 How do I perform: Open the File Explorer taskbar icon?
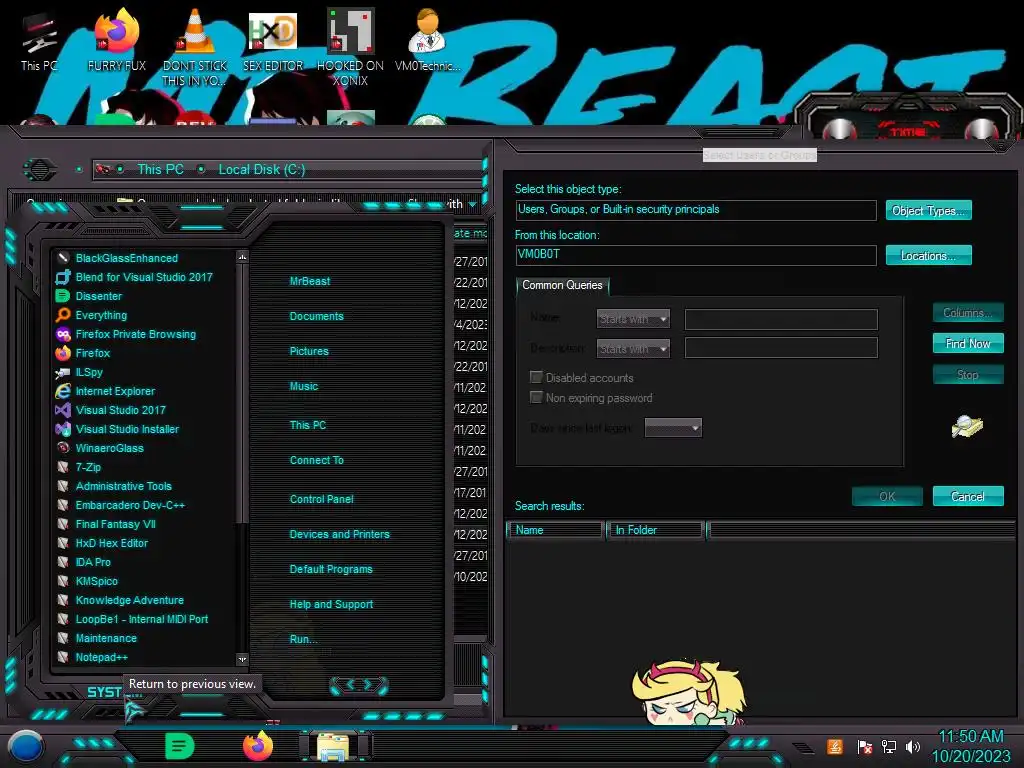(332, 746)
